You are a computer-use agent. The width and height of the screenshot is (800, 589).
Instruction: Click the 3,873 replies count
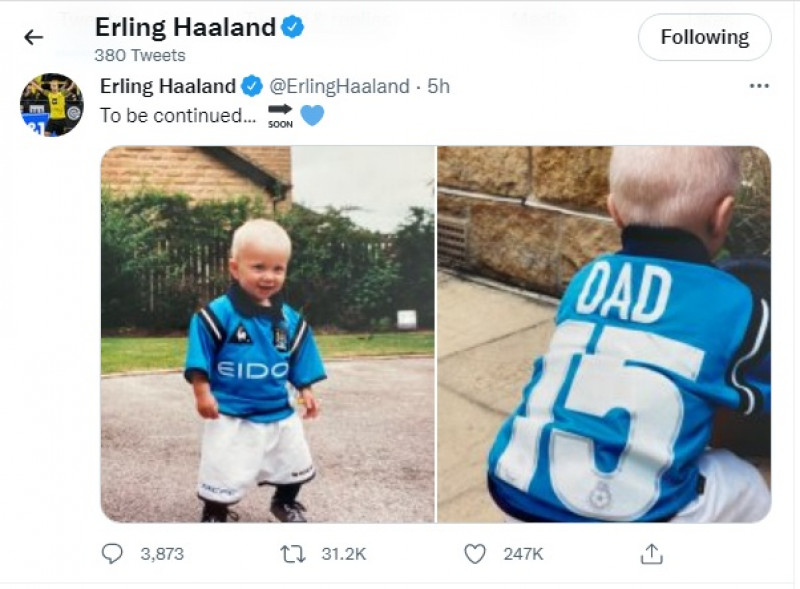160,553
